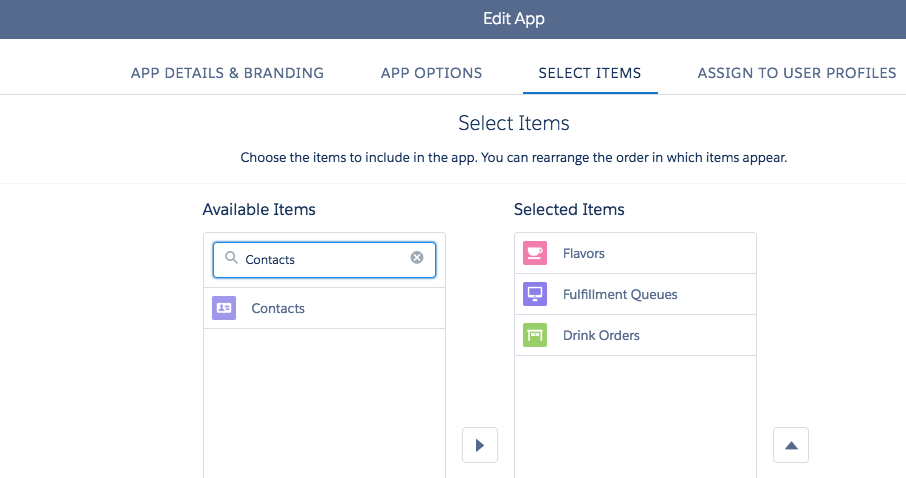906x478 pixels.
Task: Click the Fulfillment Queues monitor icon
Action: (x=535, y=294)
